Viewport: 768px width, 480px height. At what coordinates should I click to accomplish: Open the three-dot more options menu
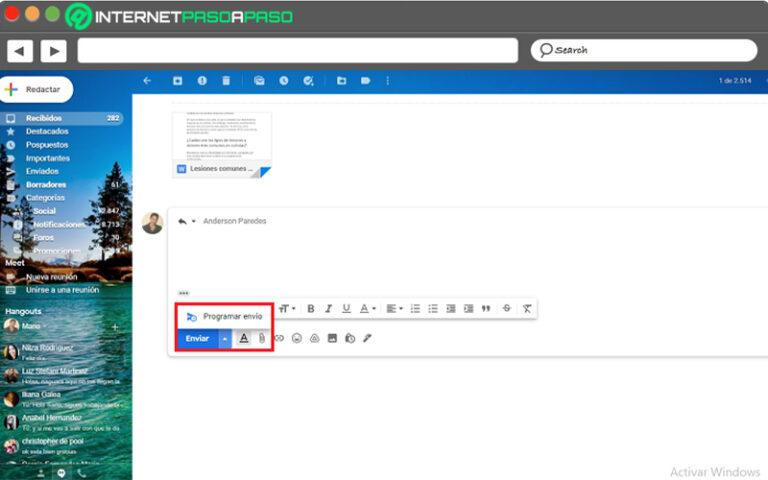(387, 81)
